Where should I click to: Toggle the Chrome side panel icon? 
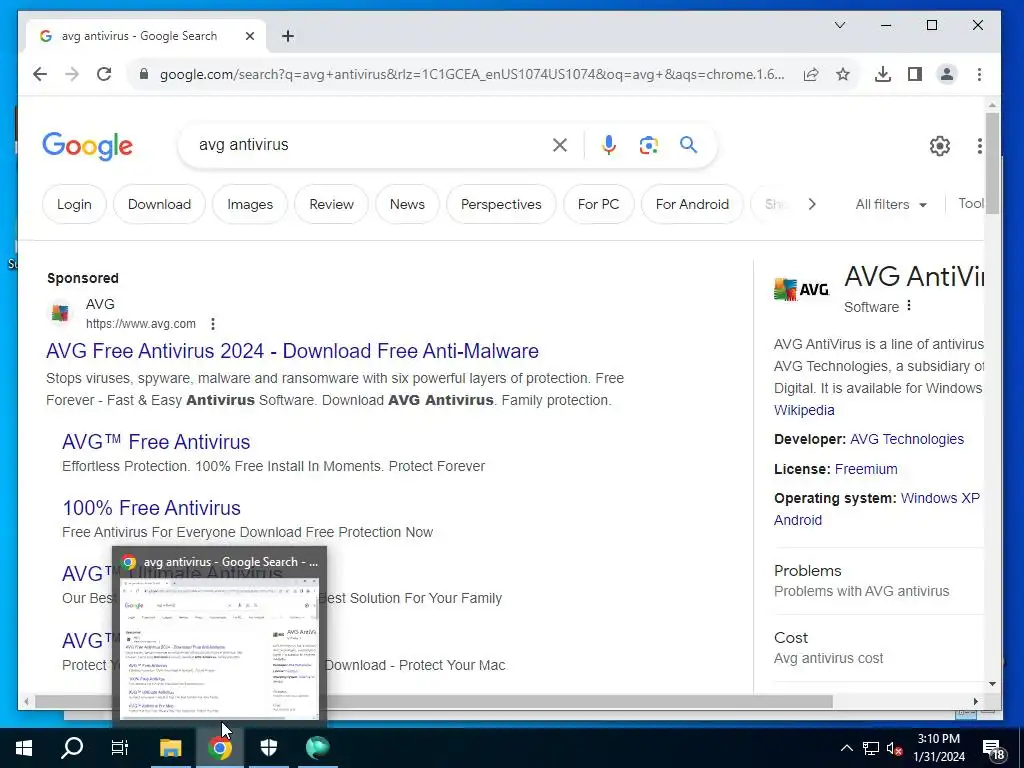tap(915, 74)
